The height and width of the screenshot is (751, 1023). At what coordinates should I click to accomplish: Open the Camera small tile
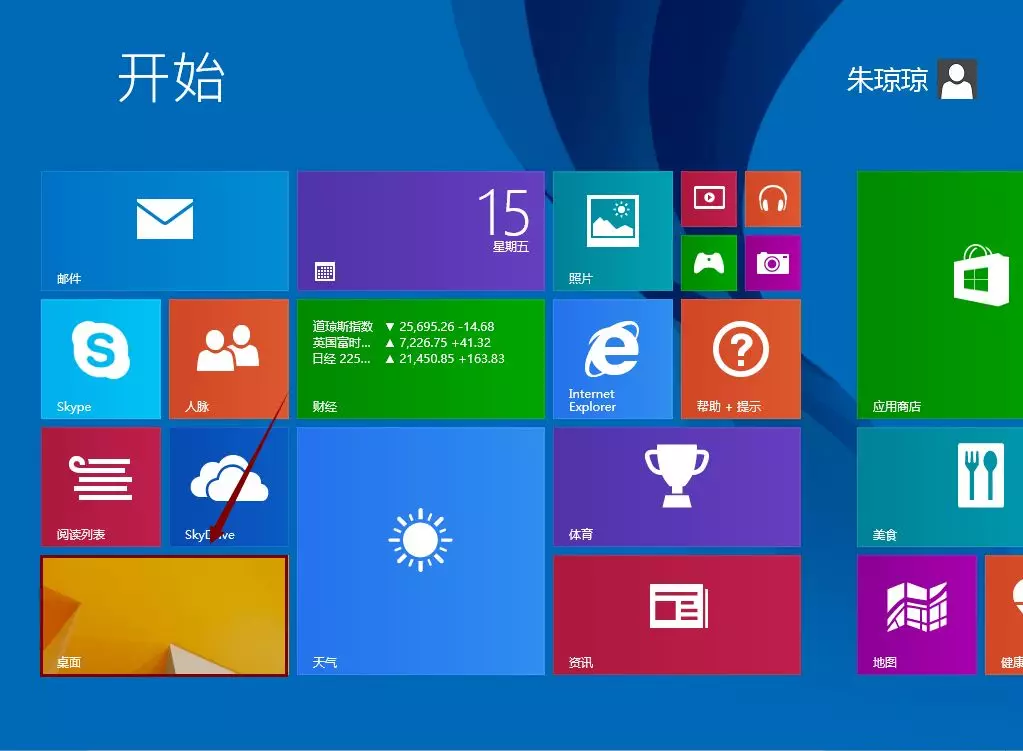click(x=772, y=263)
